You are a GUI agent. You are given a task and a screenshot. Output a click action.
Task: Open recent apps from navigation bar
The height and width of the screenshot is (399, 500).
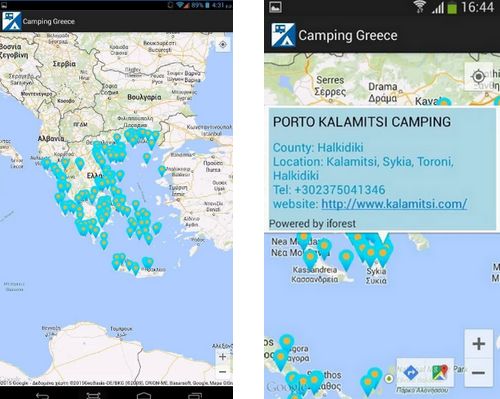tap(195, 395)
